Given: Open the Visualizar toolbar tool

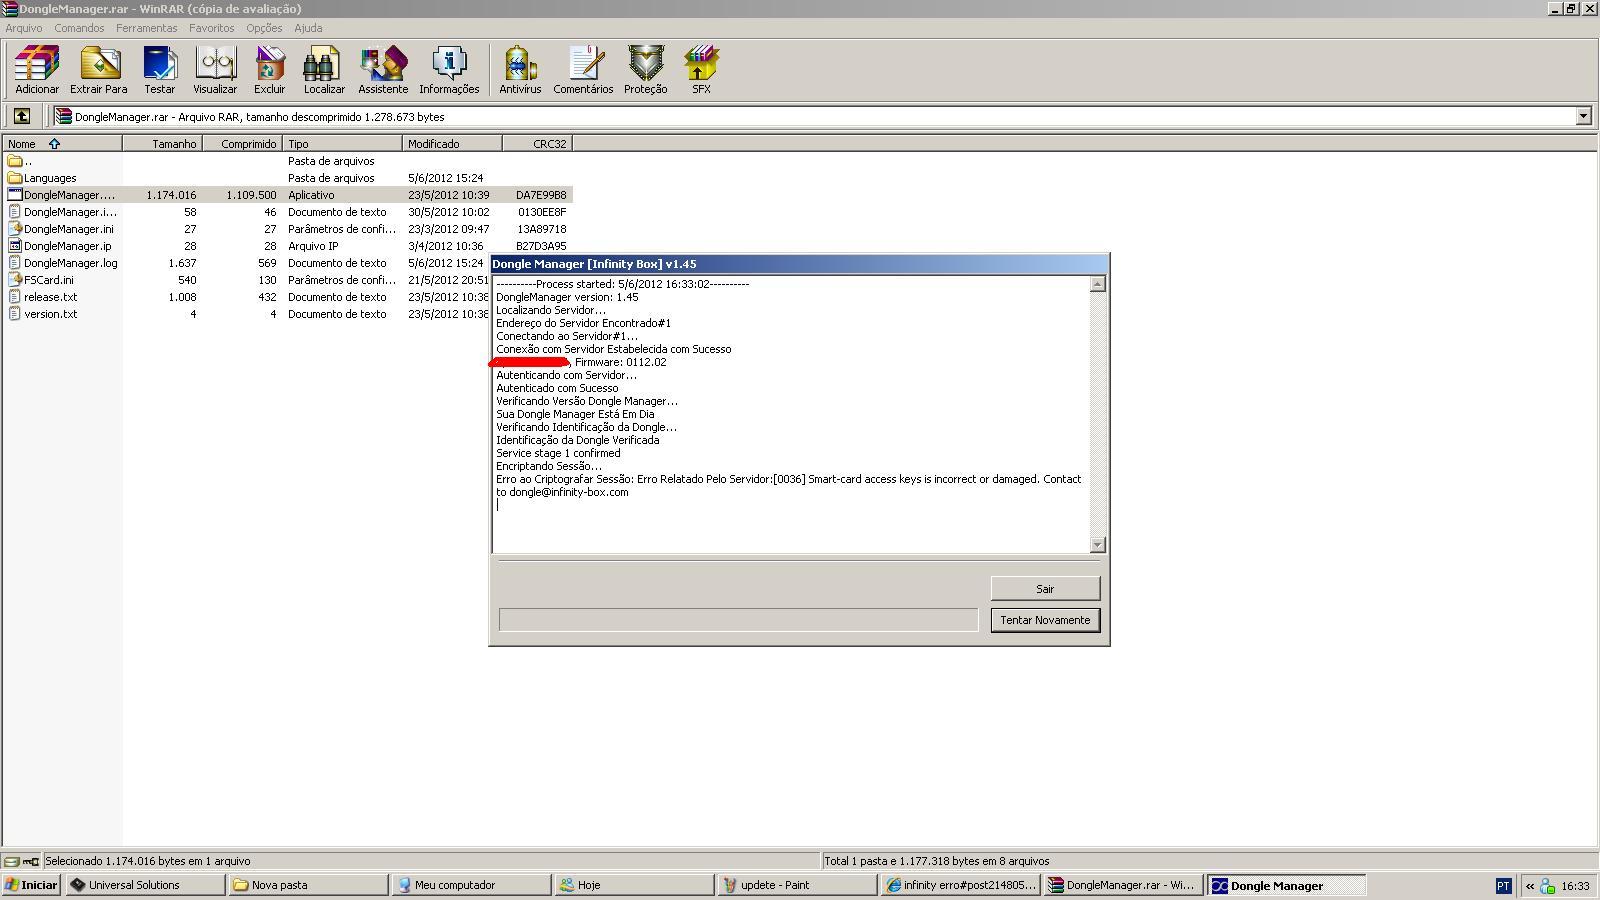Looking at the screenshot, I should tap(215, 69).
